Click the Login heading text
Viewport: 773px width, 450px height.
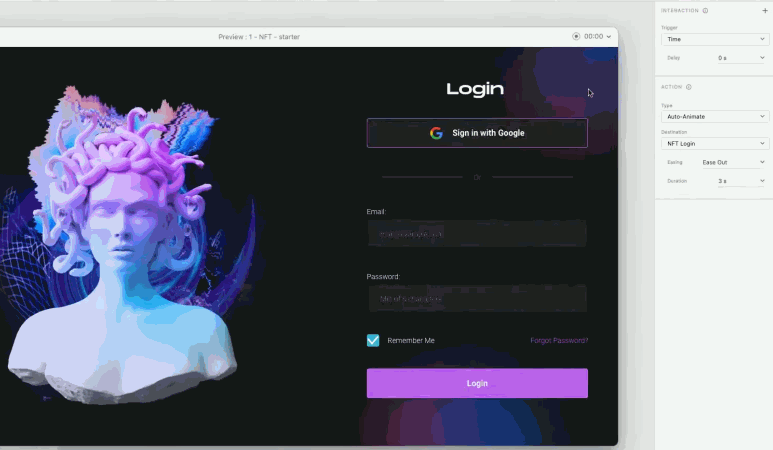pos(475,89)
